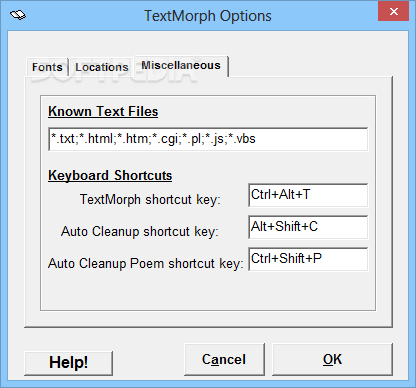Screen dimensions: 416x388
Task: Open the Locations tab
Action: (x=102, y=67)
